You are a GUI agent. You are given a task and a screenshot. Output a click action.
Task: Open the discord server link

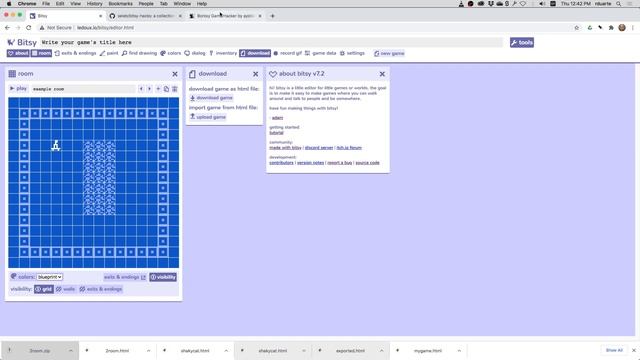(319, 148)
